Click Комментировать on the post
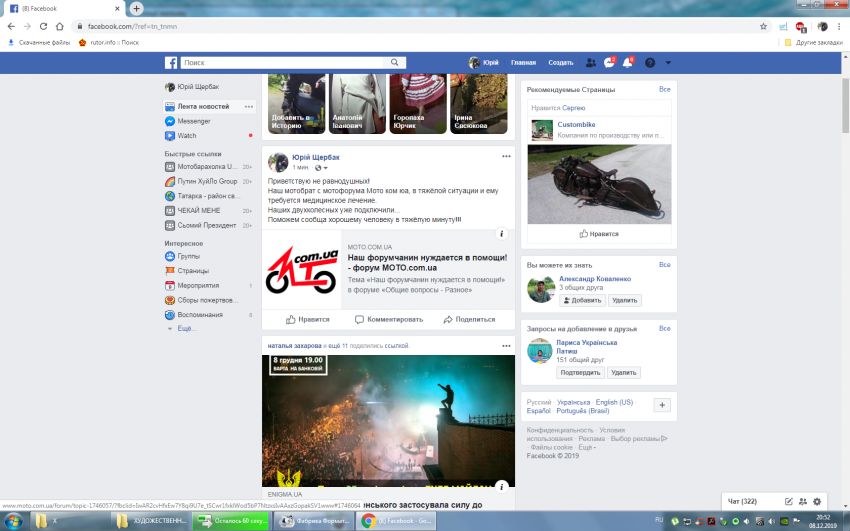 point(389,320)
